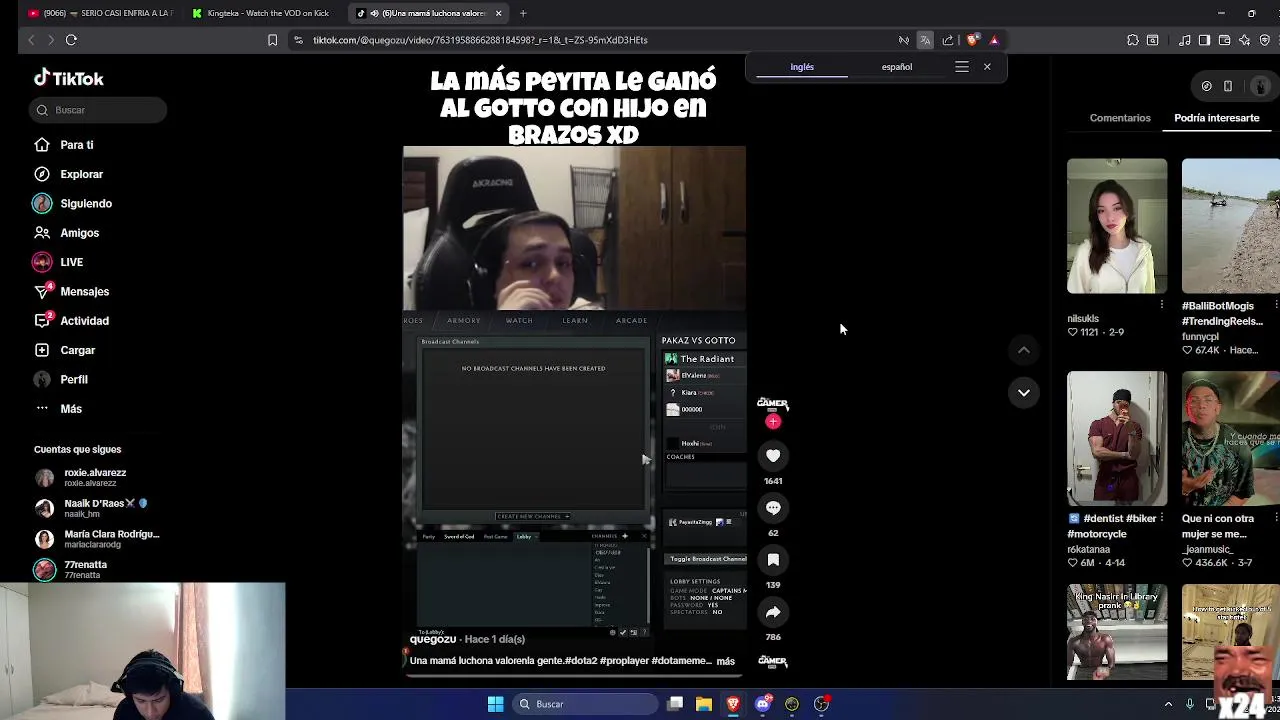The width and height of the screenshot is (1280, 720).
Task: Share video with arrow icon
Action: (x=773, y=612)
